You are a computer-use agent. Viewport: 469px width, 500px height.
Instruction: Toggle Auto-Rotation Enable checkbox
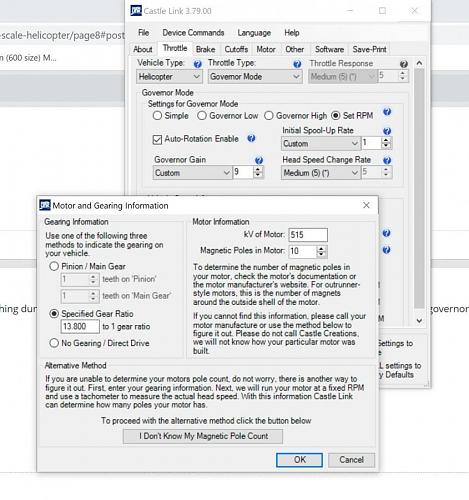(157, 139)
